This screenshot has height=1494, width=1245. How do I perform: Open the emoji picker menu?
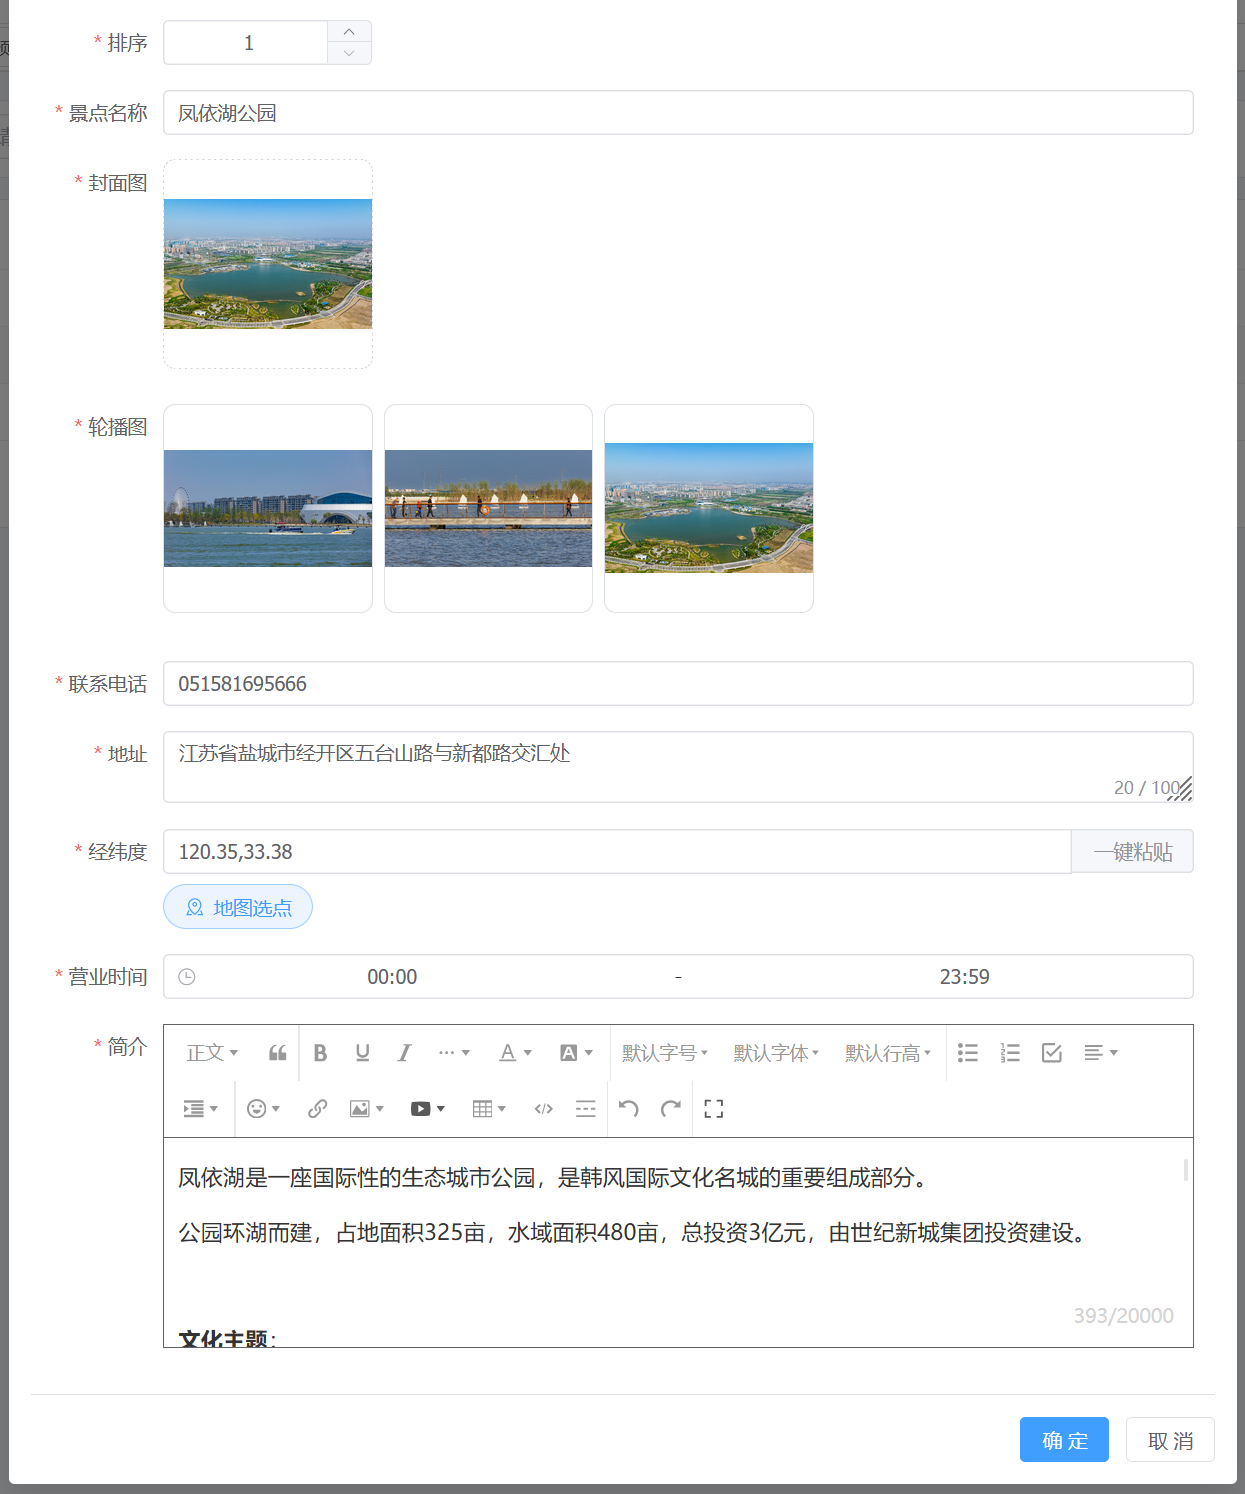point(263,1109)
